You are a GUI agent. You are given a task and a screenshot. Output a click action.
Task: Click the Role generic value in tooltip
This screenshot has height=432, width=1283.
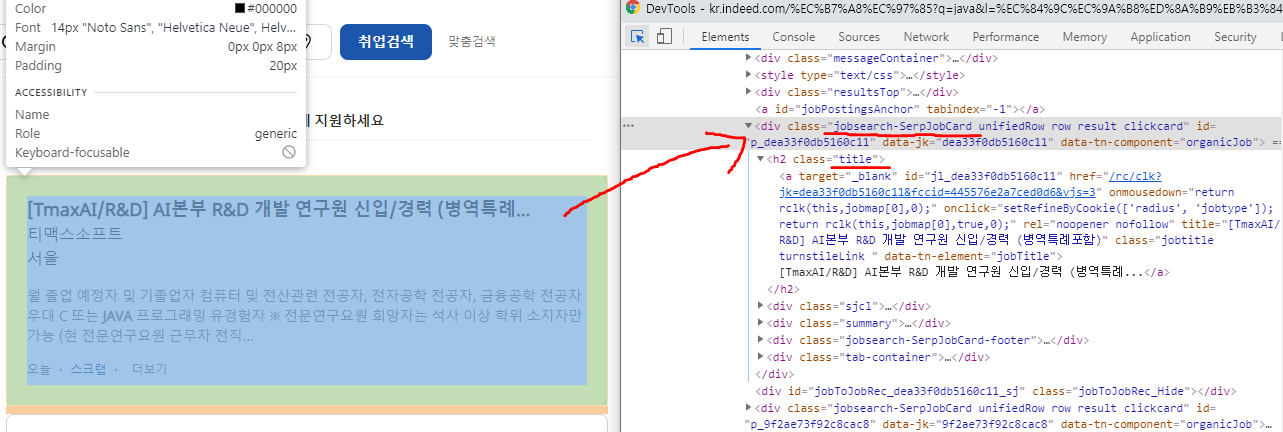(x=275, y=133)
